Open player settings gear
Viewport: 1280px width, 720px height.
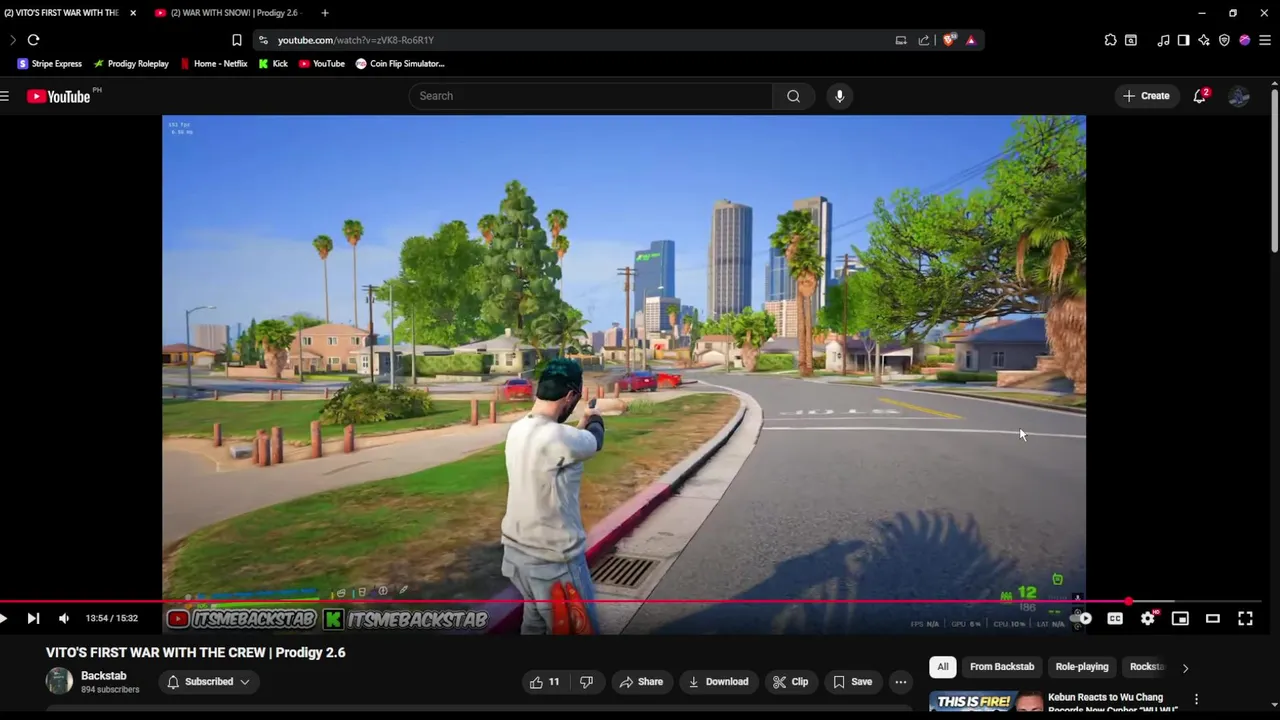pos(1148,618)
